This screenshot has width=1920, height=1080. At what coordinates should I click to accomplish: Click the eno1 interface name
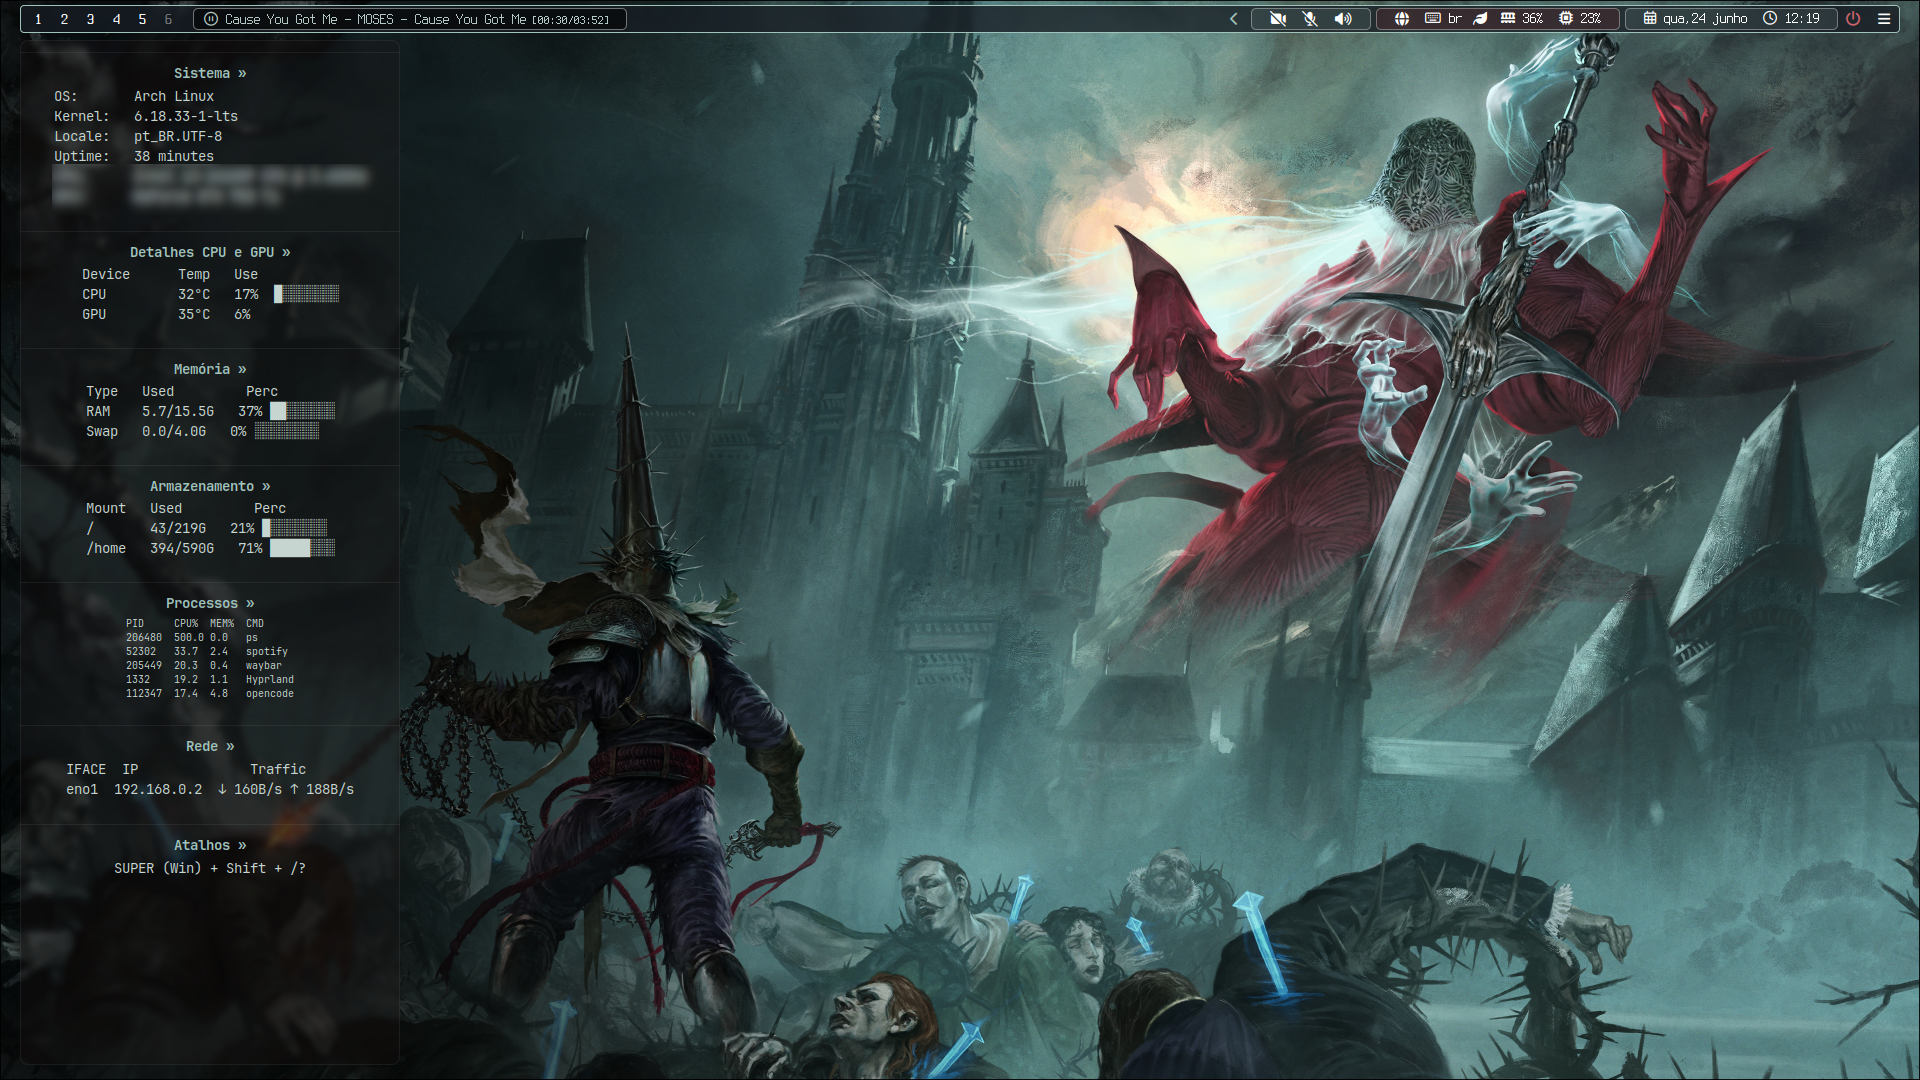tap(82, 789)
